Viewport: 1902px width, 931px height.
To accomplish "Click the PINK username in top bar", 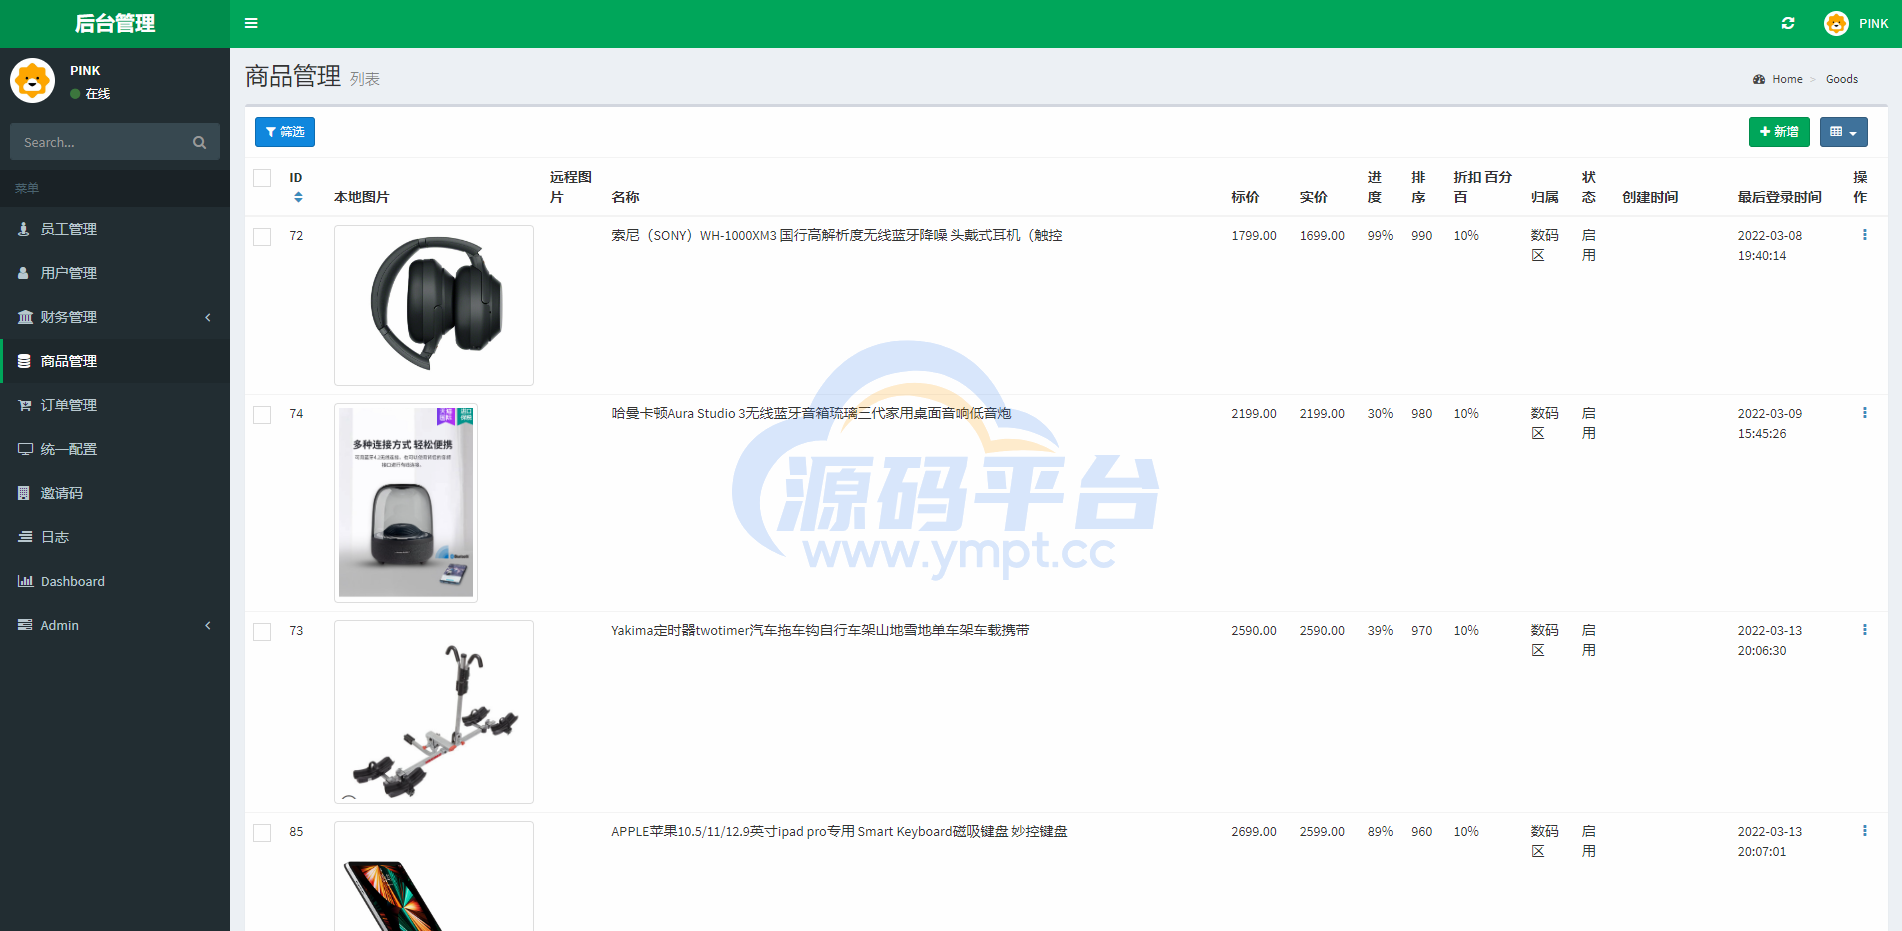I will point(1873,23).
